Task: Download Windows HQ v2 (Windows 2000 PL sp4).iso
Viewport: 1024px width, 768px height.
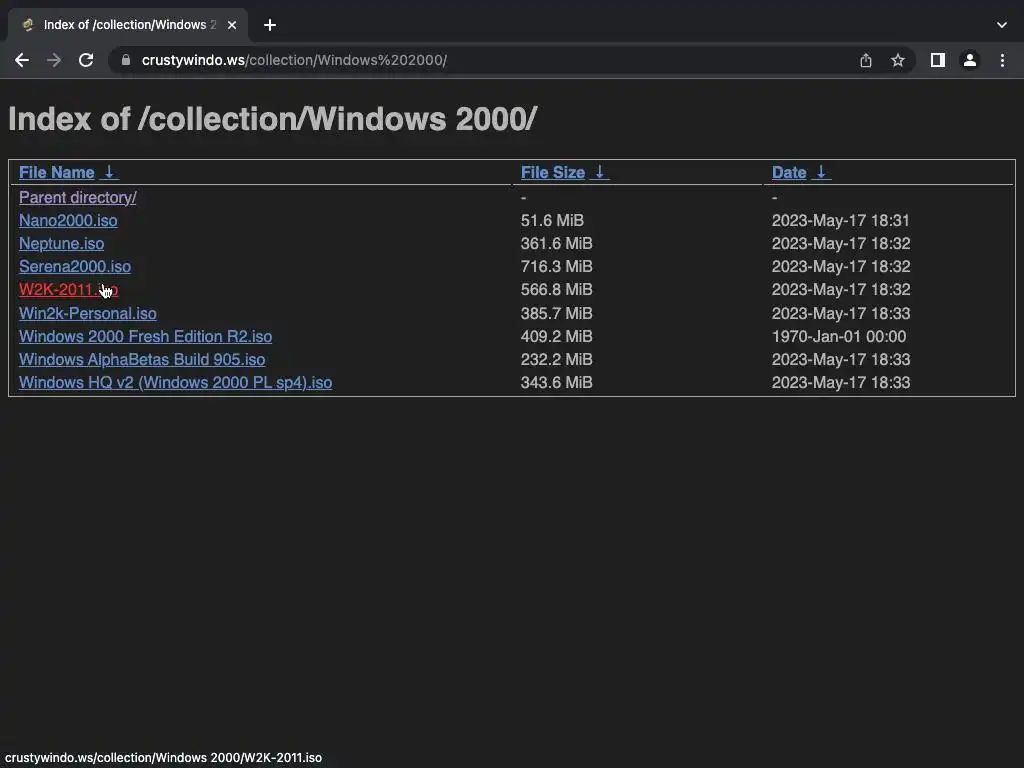Action: coord(175,383)
